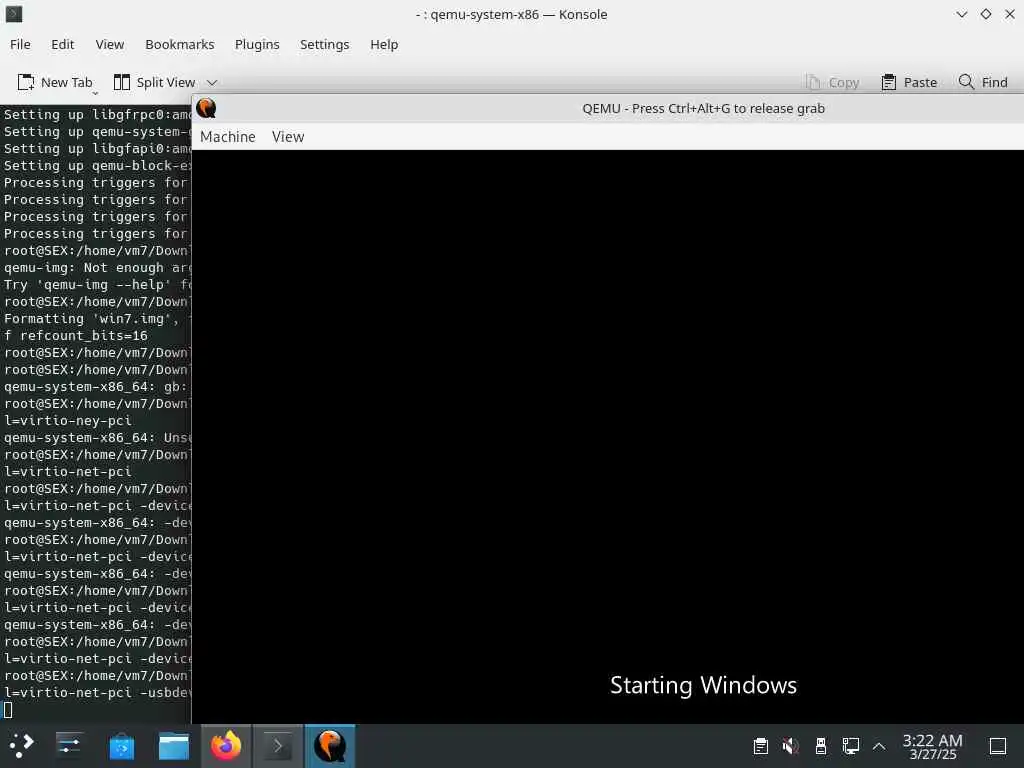The width and height of the screenshot is (1024, 768).
Task: Click the terminal cursor block
Action: click(x=8, y=710)
